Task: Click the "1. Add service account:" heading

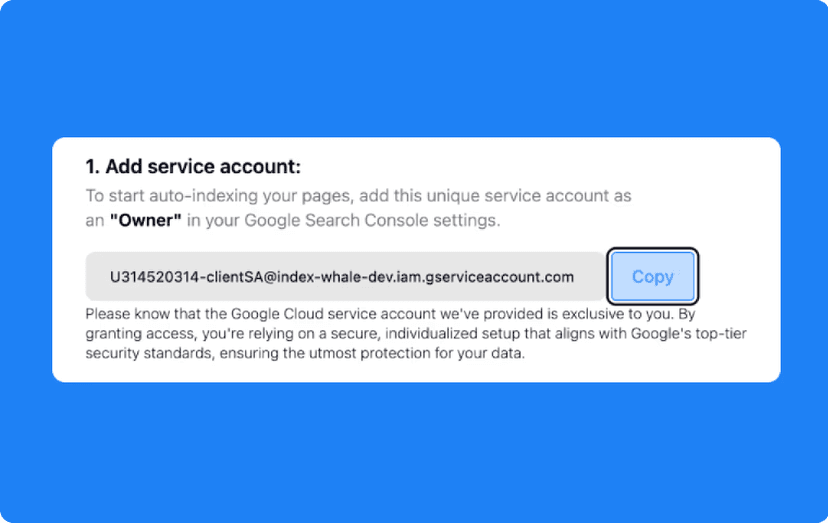Action: pyautogui.click(x=193, y=167)
